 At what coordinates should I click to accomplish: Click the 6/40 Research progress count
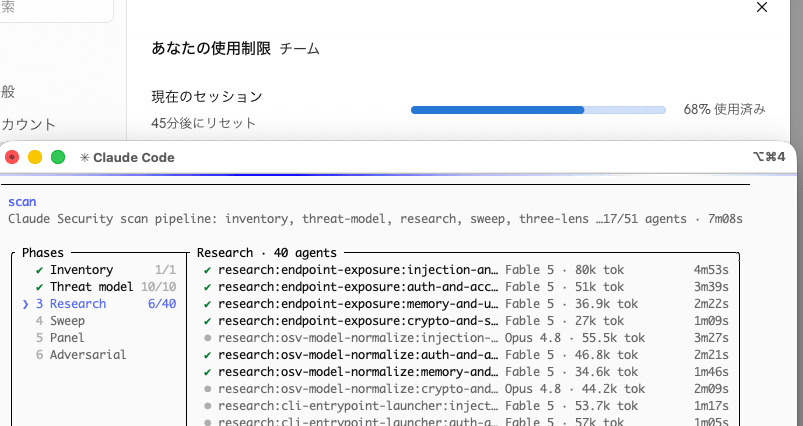click(162, 304)
